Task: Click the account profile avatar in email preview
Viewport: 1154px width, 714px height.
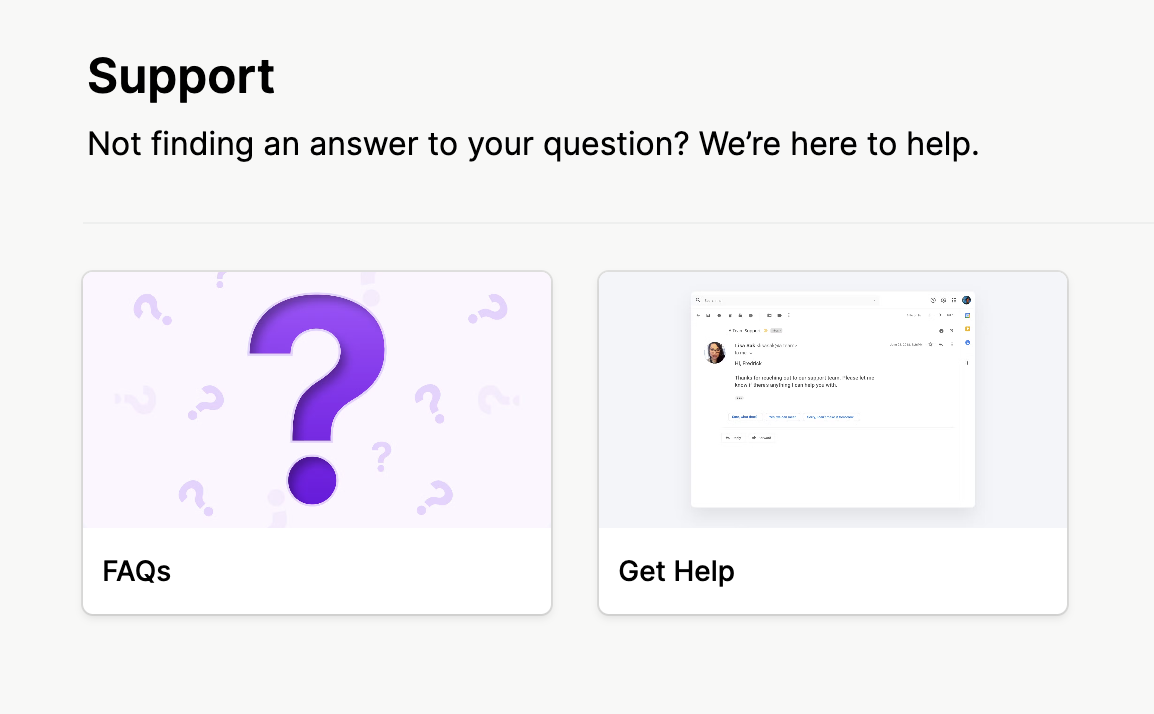Action: pyautogui.click(x=966, y=300)
